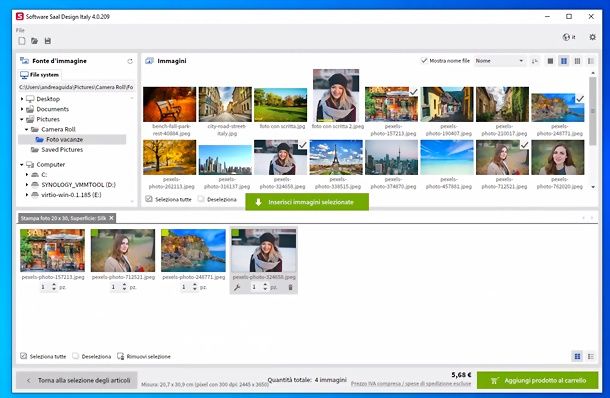The width and height of the screenshot is (610, 398).
Task: Change language using the globe it icon
Action: [x=569, y=37]
